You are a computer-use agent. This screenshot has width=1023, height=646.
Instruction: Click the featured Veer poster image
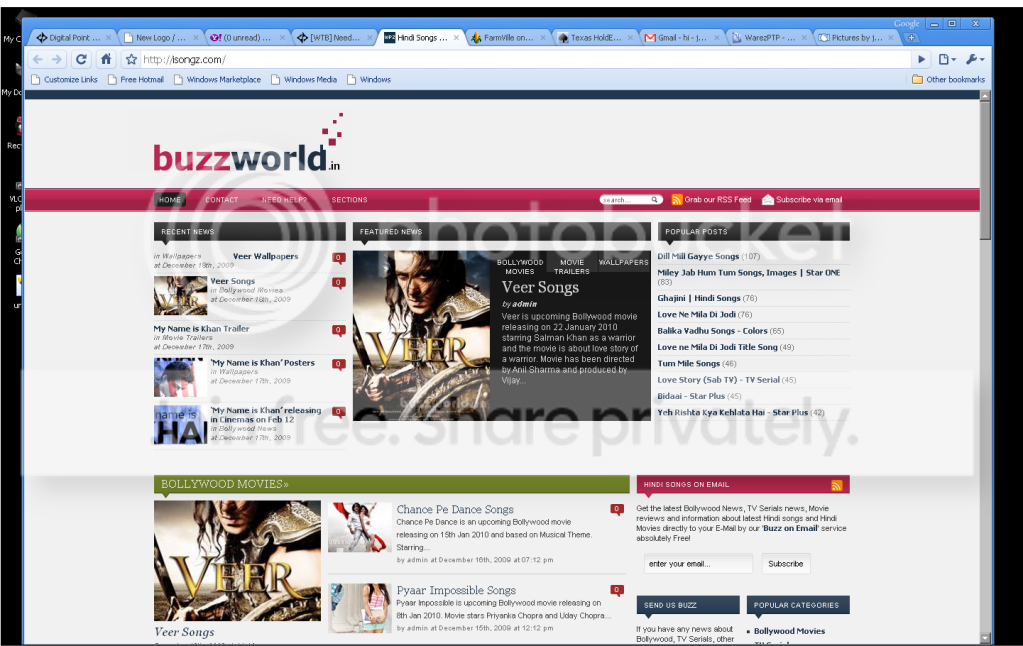pos(421,335)
